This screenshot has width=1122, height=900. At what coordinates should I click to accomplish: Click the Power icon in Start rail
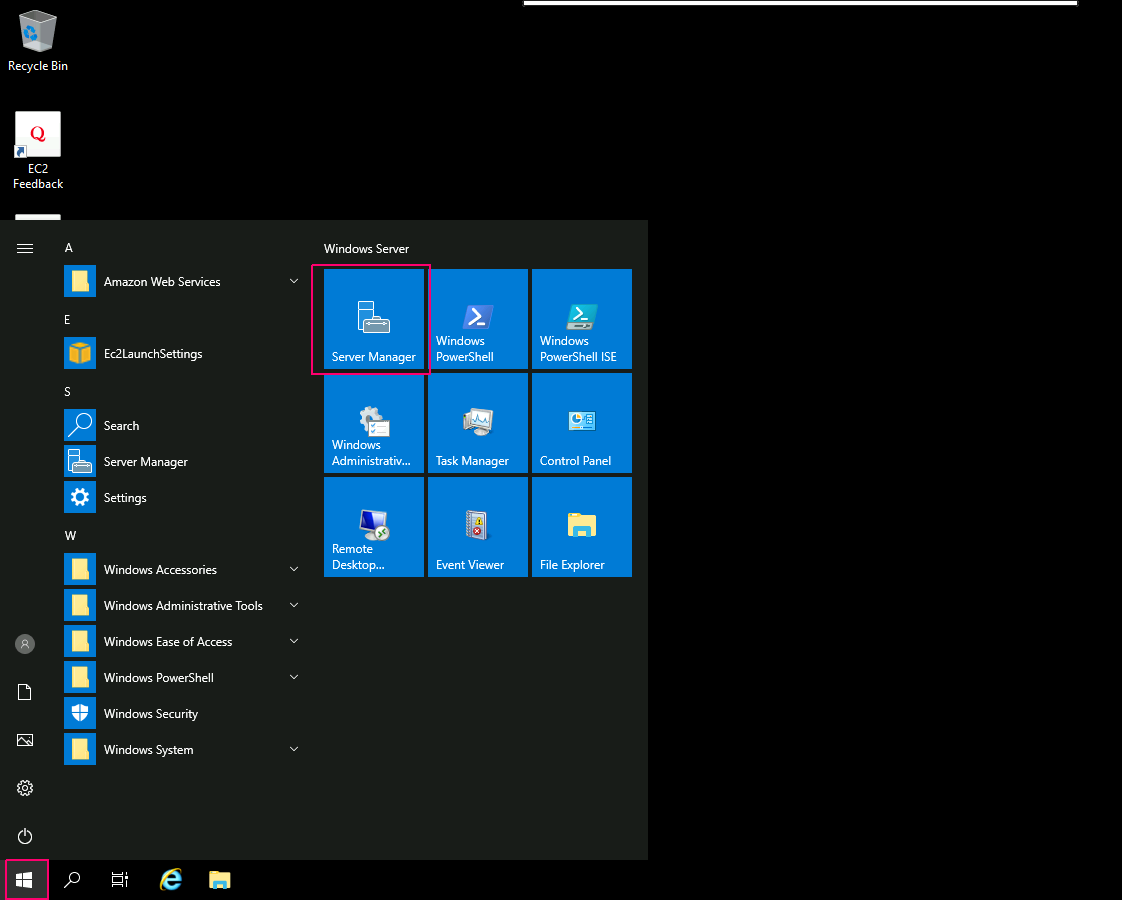(x=25, y=836)
